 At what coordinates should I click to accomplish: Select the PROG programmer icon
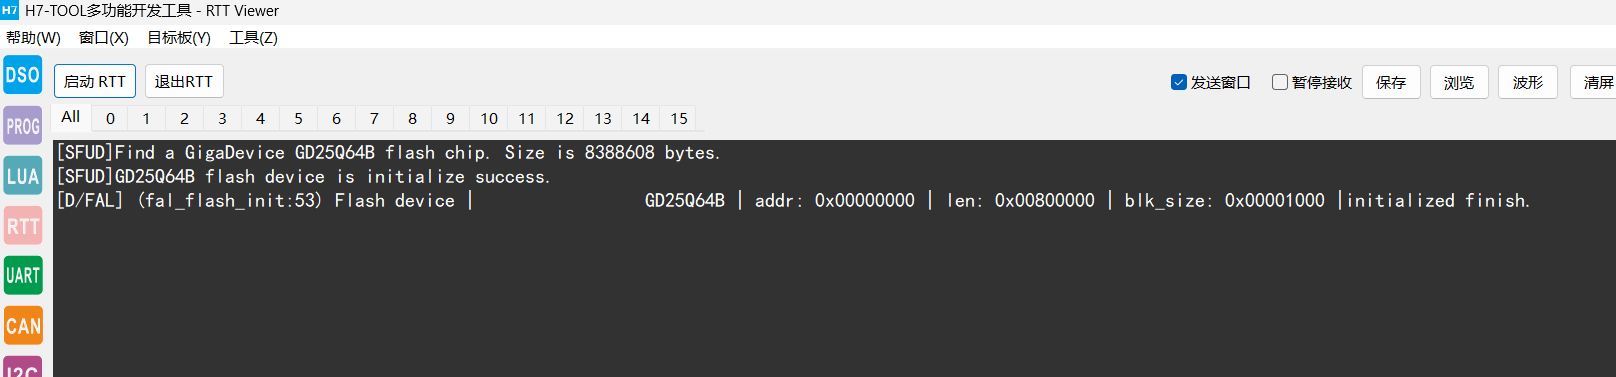click(23, 126)
